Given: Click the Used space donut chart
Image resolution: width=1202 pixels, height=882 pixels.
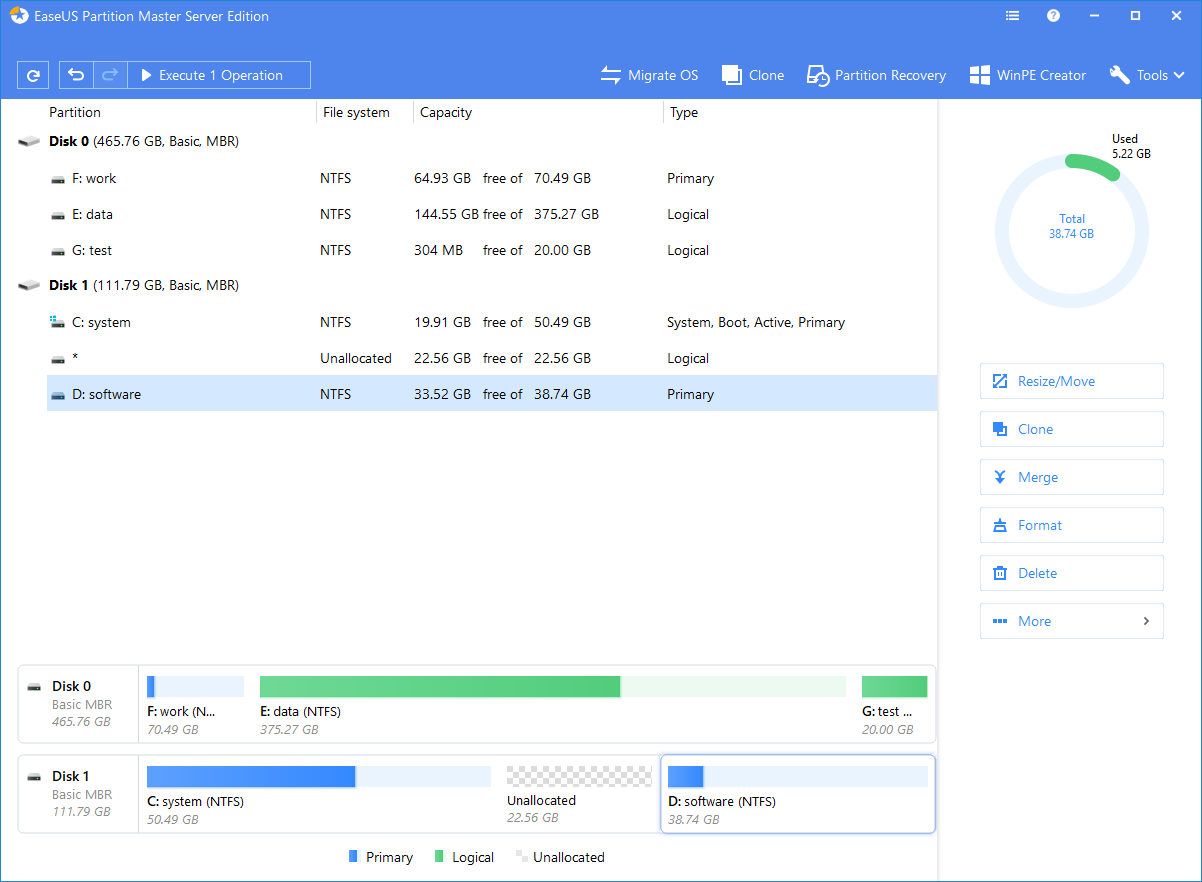Looking at the screenshot, I should tap(1071, 230).
